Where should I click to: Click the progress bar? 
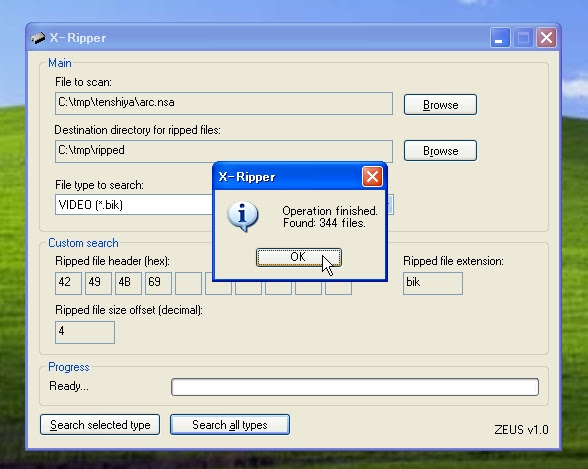click(x=355, y=387)
